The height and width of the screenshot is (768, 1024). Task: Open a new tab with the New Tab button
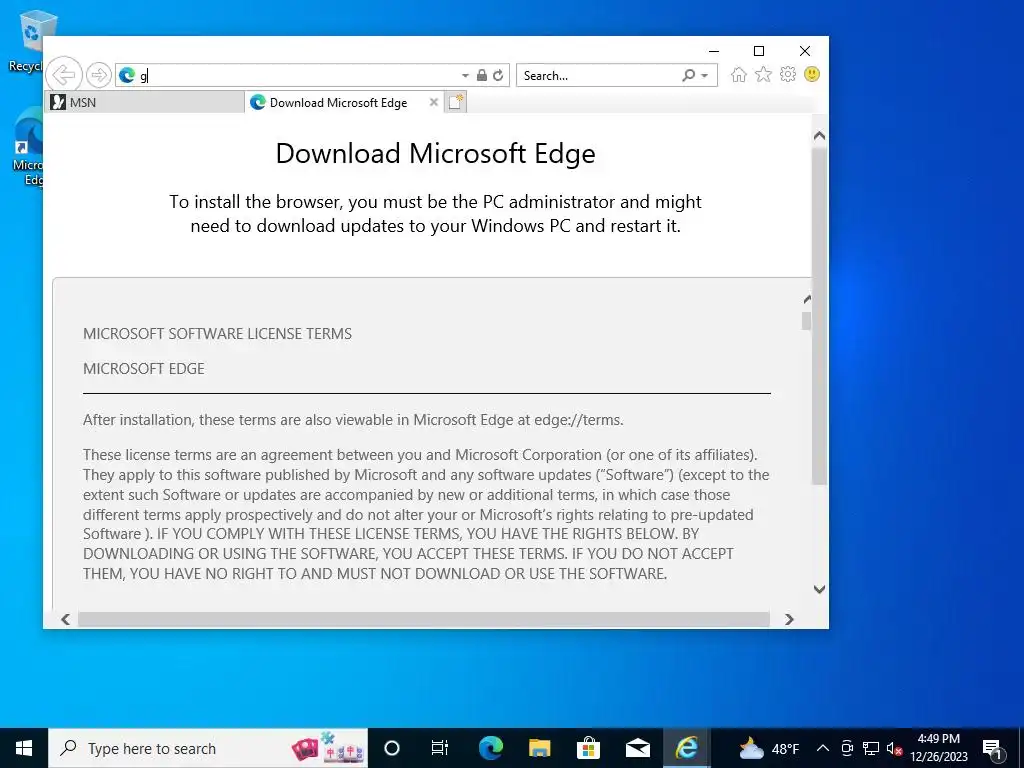456,102
